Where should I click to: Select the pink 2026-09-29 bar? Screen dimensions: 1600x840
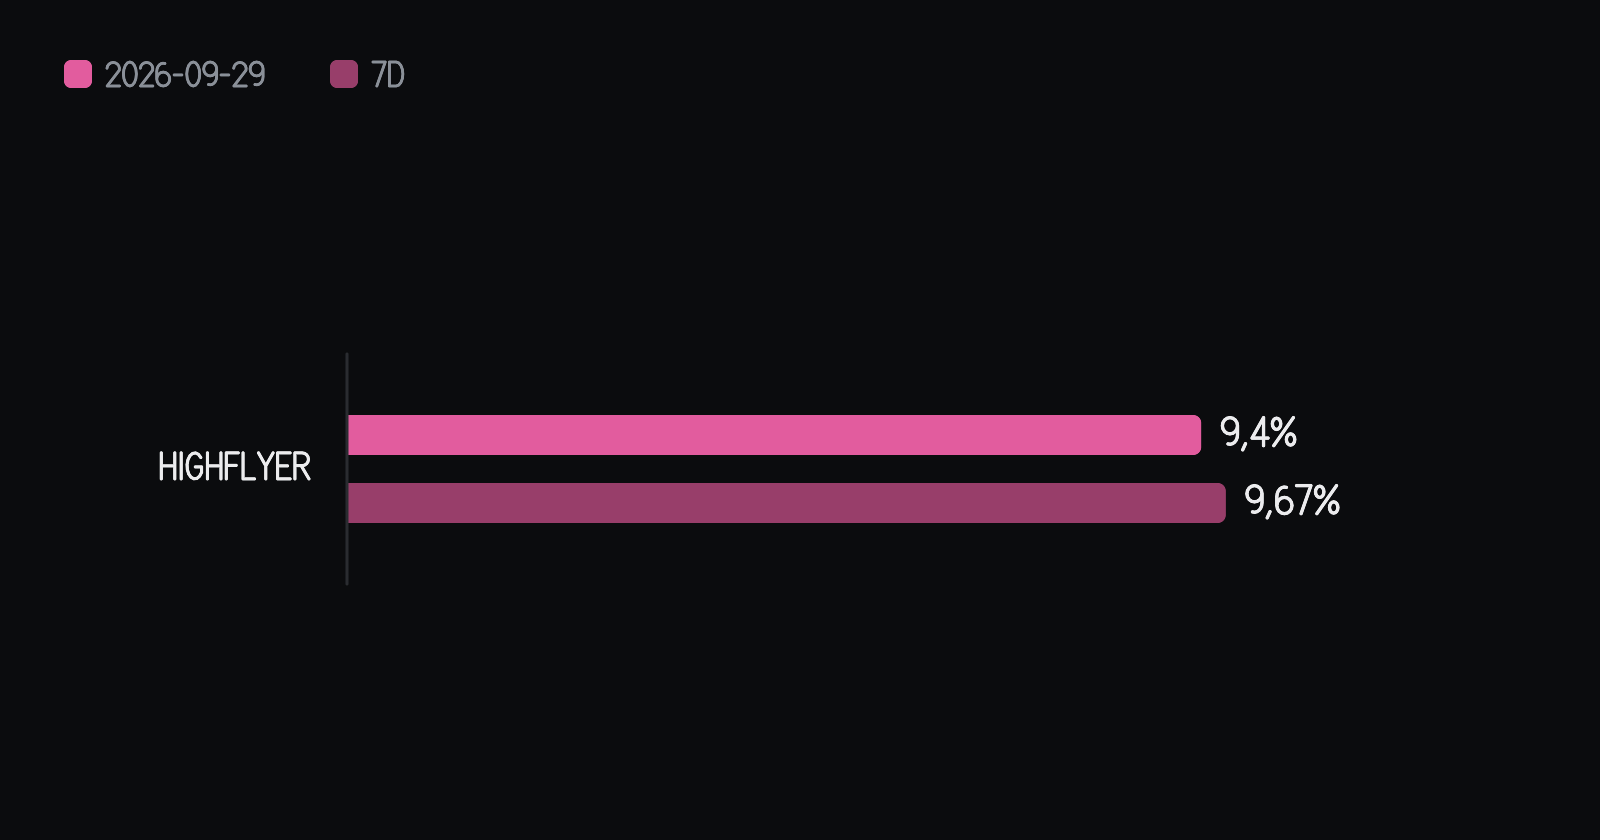(x=774, y=435)
